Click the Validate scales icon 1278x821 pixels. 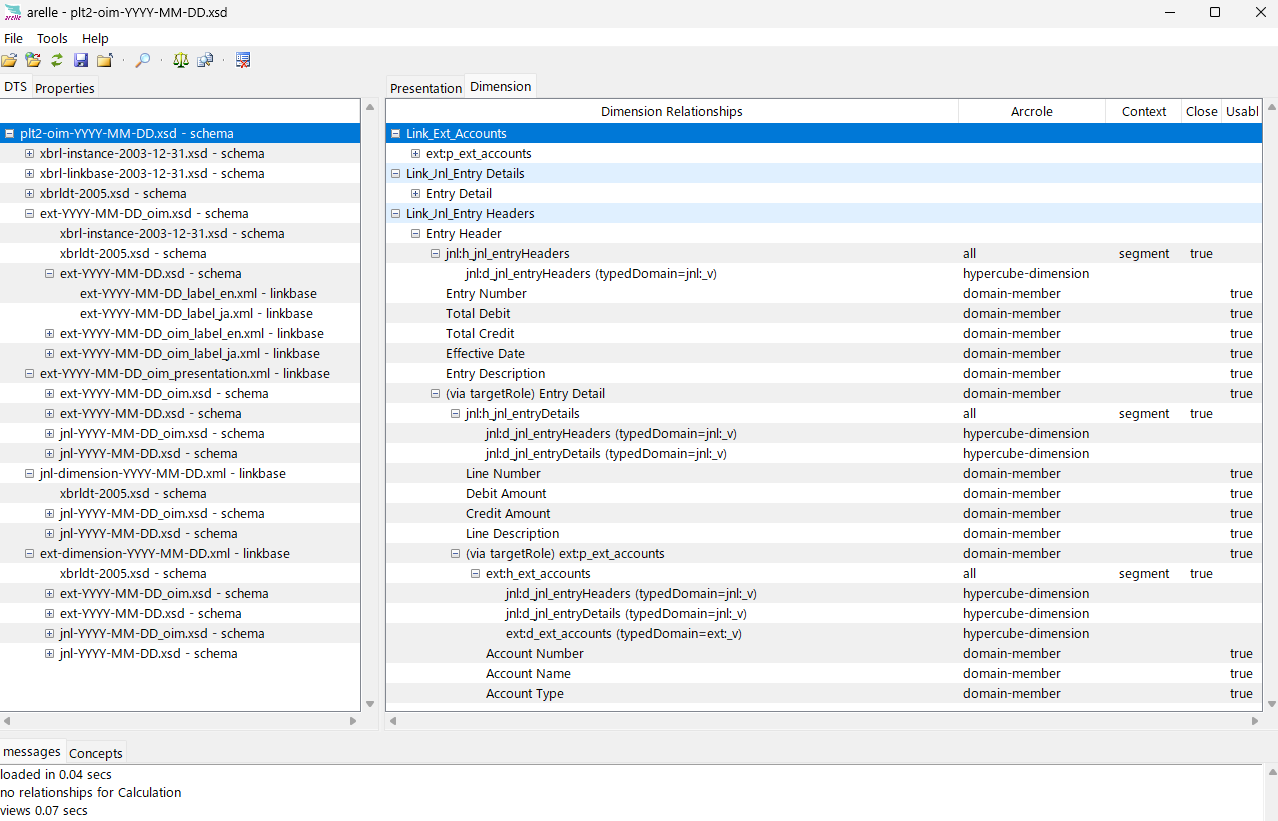pyautogui.click(x=181, y=60)
